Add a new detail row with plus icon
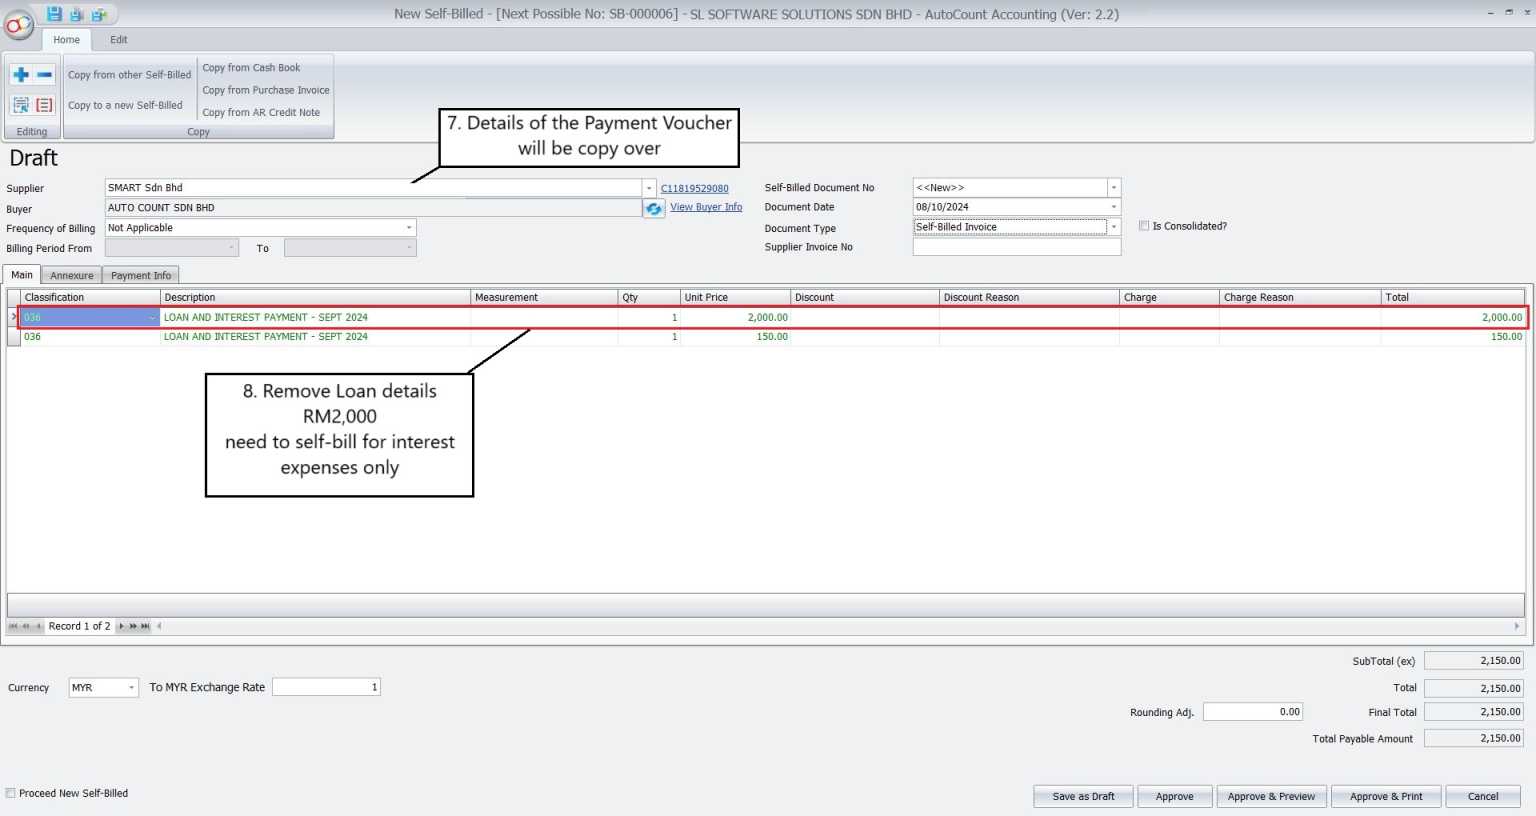Viewport: 1536px width, 816px height. click(20, 75)
